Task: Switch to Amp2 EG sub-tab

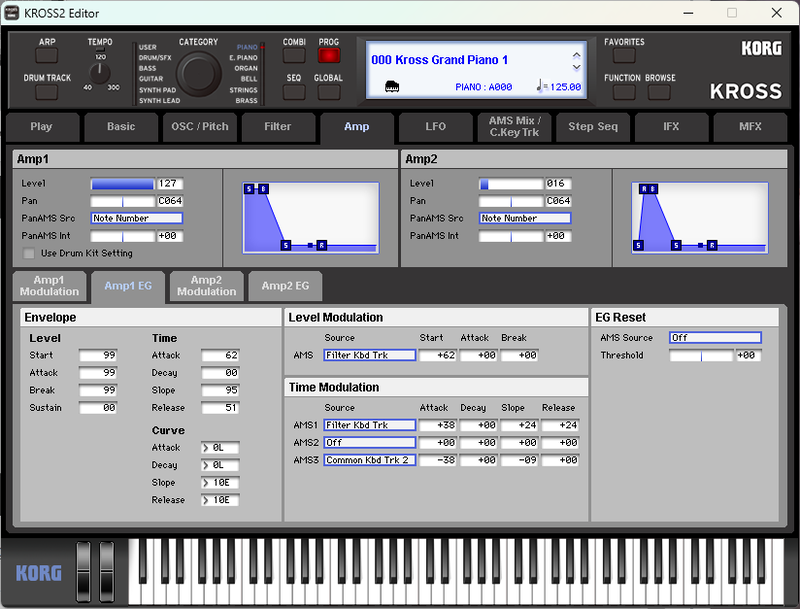Action: (285, 286)
